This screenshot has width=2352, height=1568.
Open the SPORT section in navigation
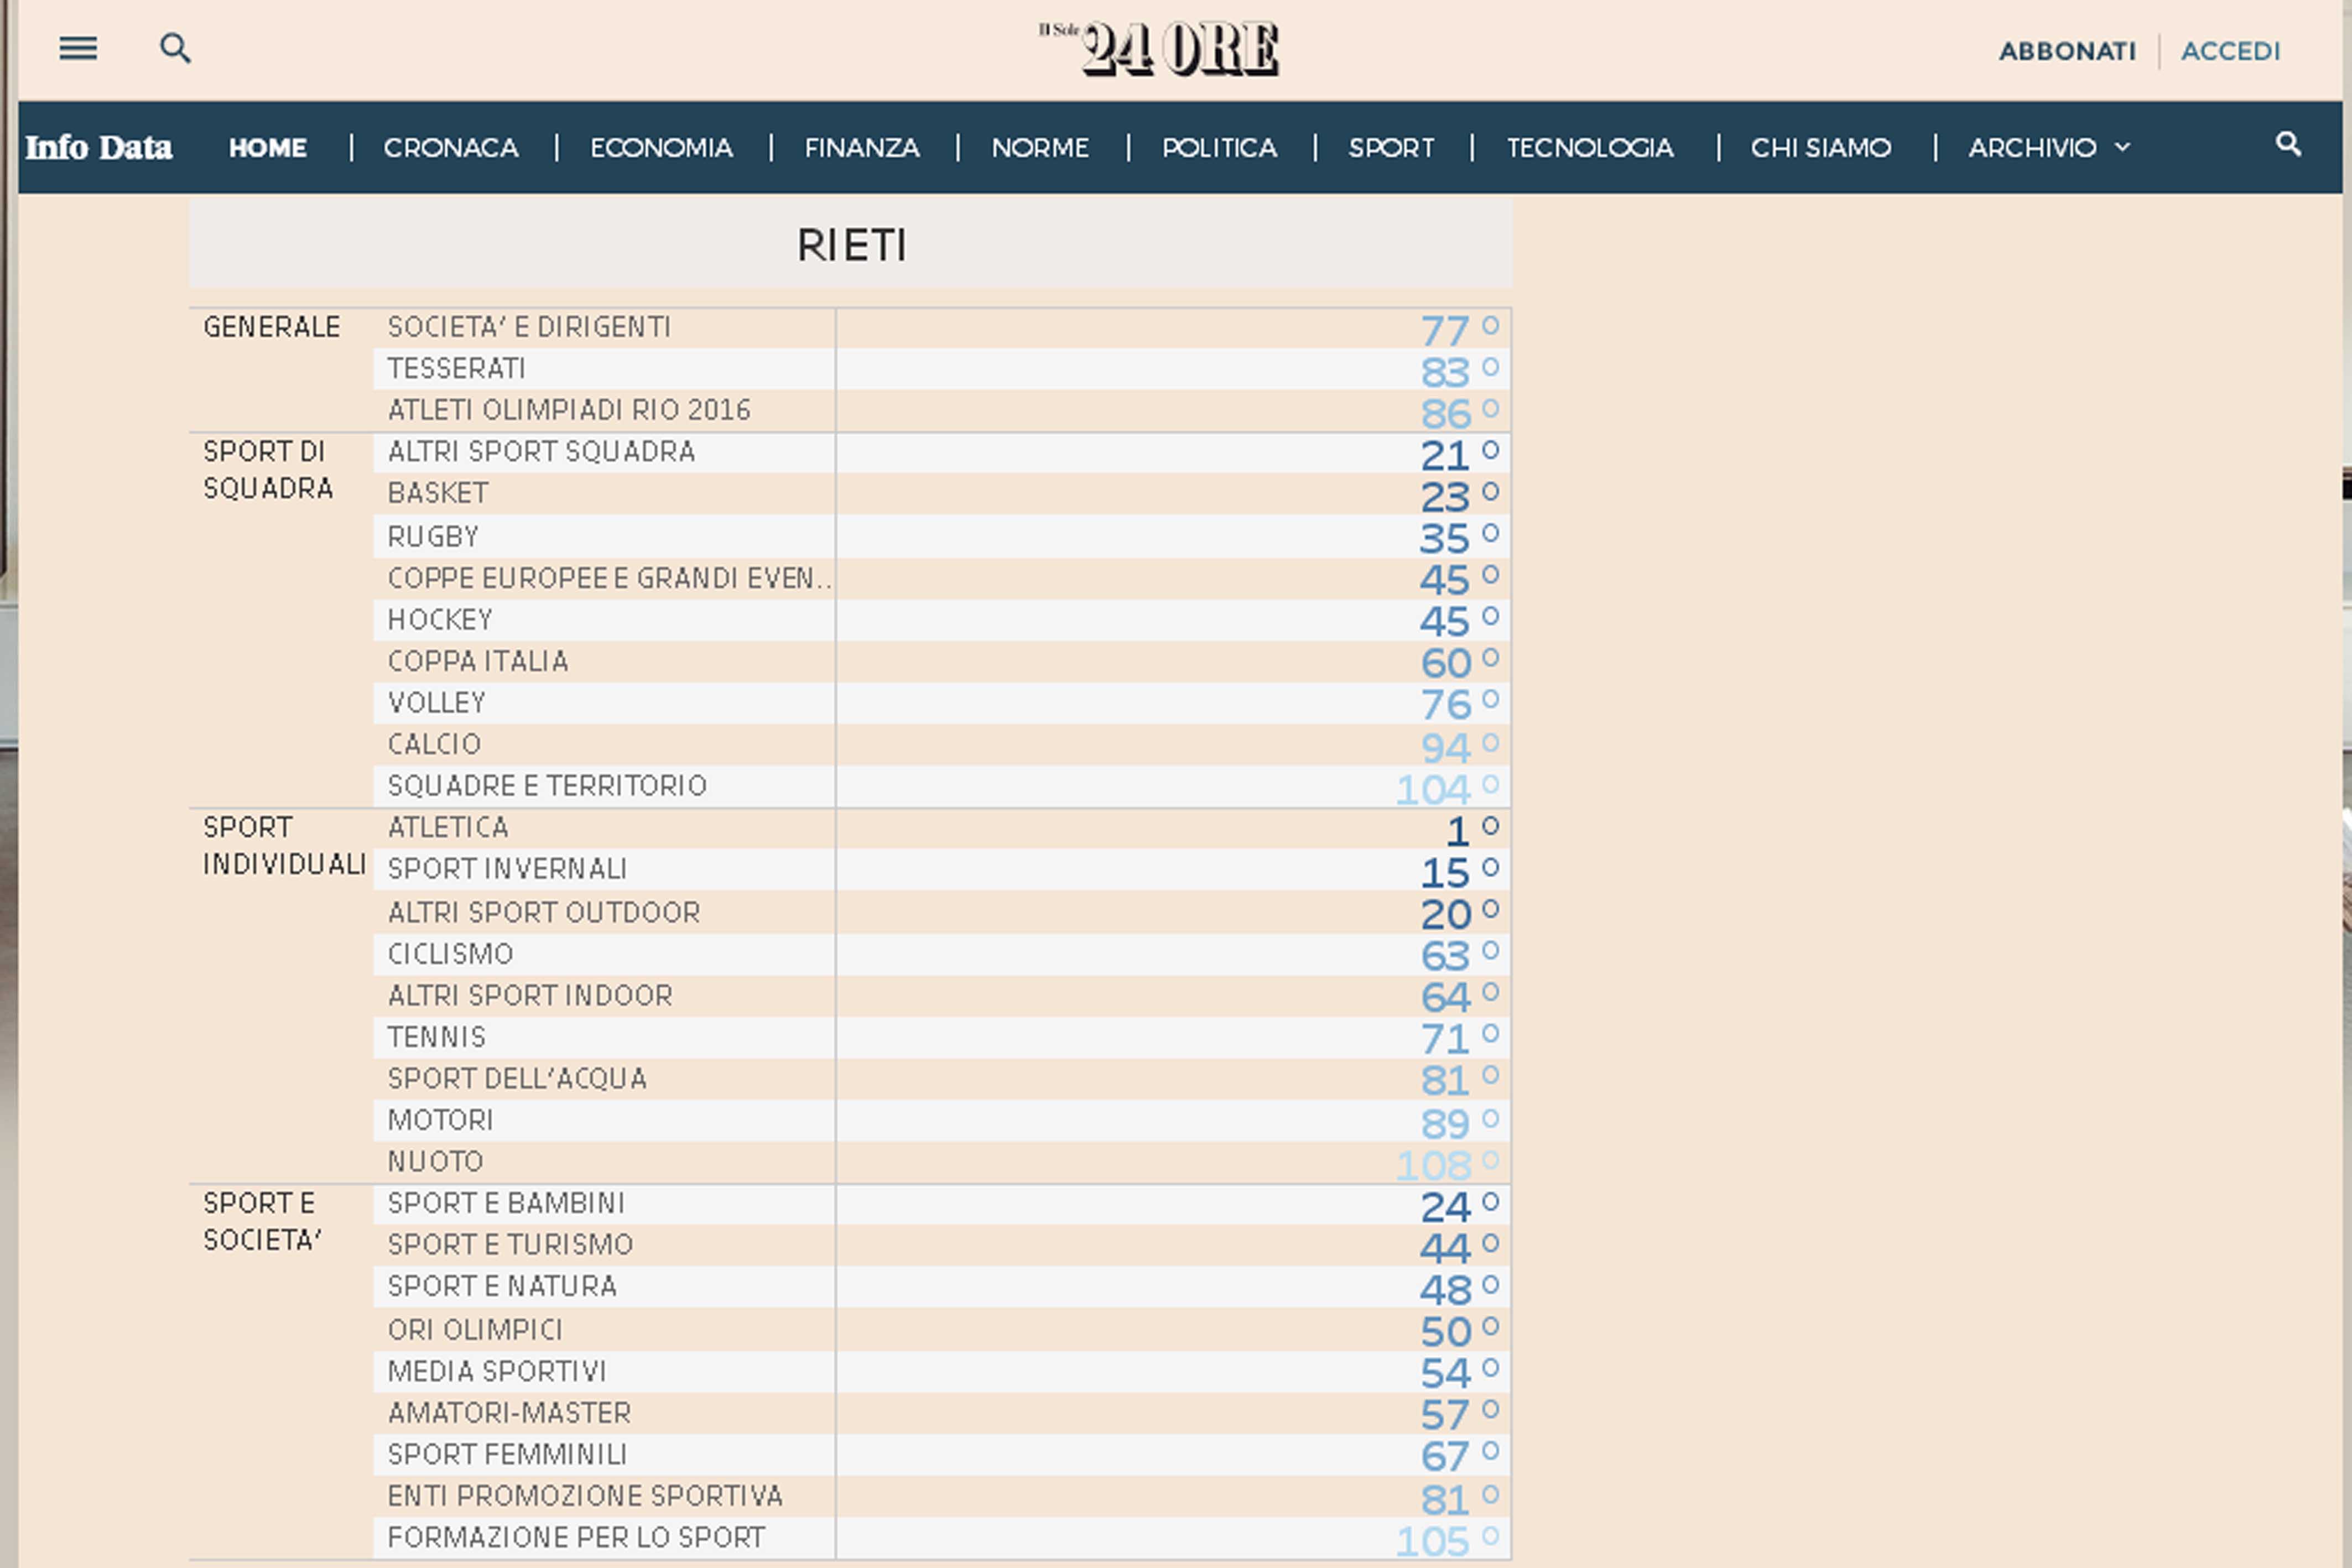pos(1391,147)
